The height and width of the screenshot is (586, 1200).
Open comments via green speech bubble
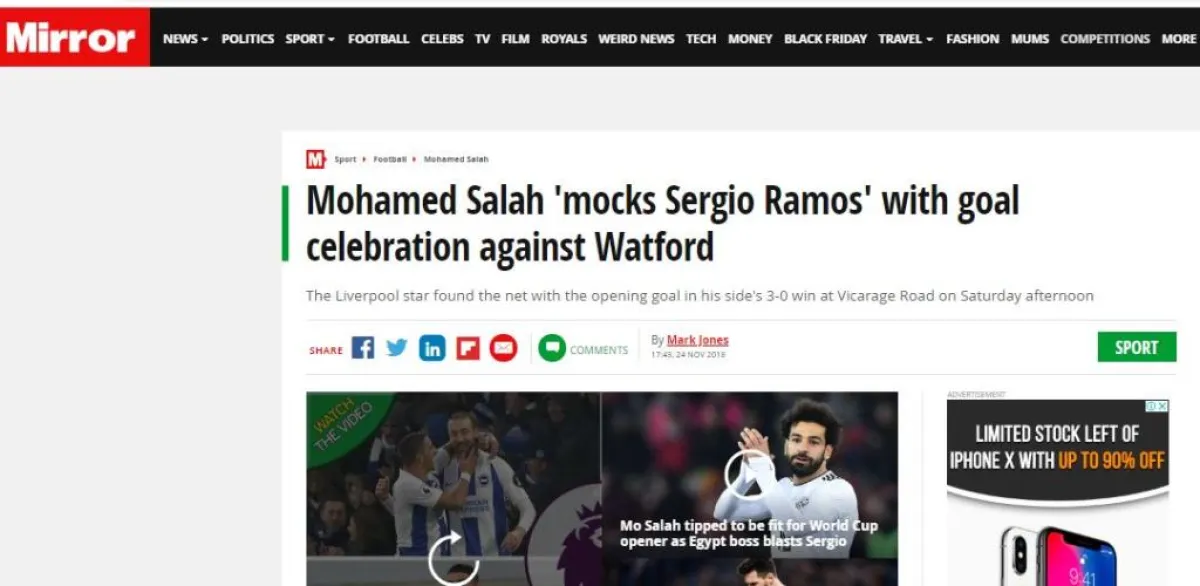[x=552, y=348]
